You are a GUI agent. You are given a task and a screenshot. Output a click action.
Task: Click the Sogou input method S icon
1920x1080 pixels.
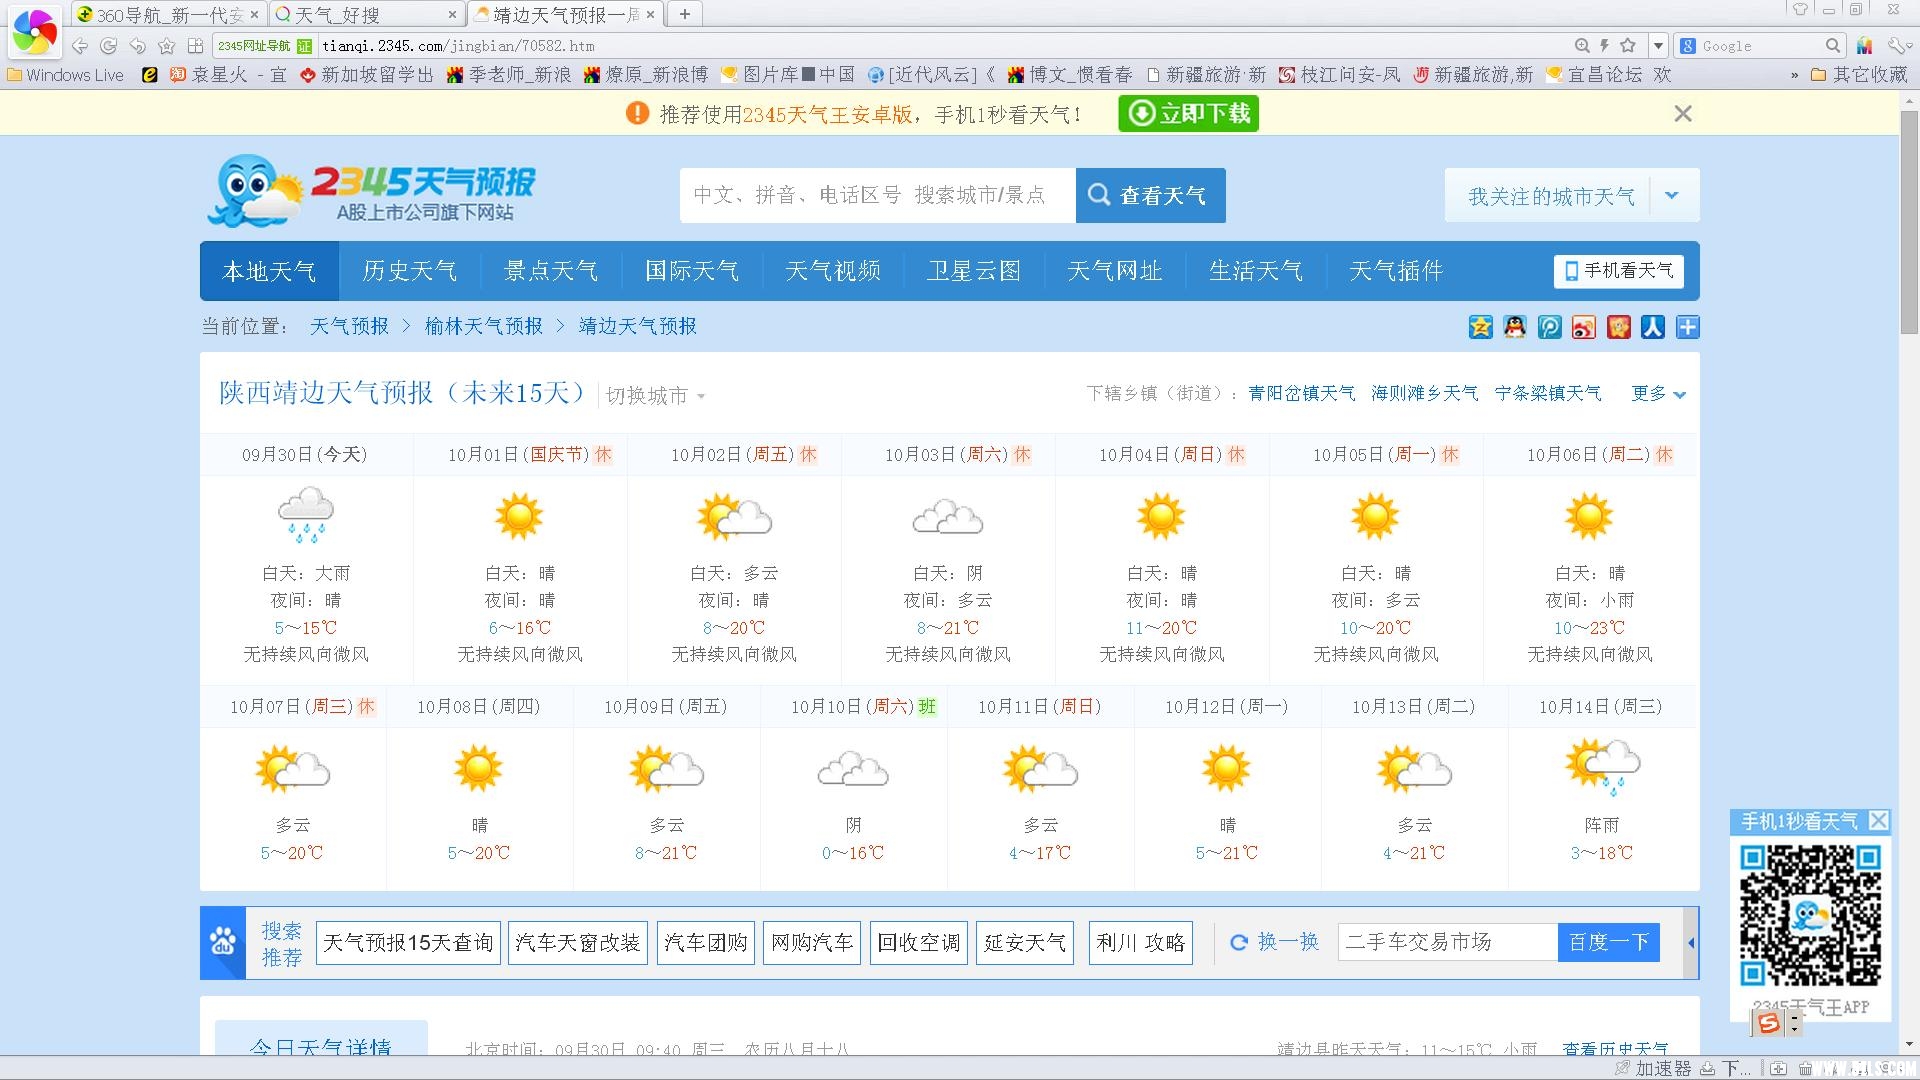(1769, 1022)
